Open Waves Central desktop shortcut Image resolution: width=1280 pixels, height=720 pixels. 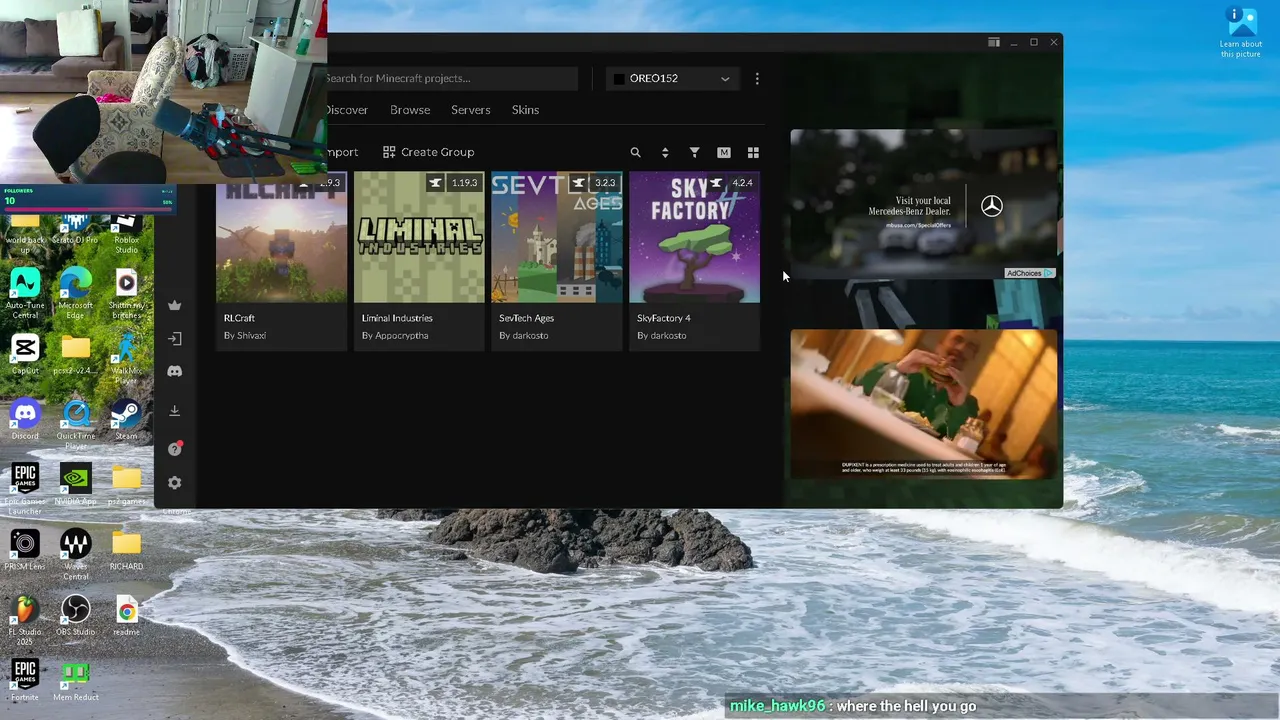[x=76, y=554]
